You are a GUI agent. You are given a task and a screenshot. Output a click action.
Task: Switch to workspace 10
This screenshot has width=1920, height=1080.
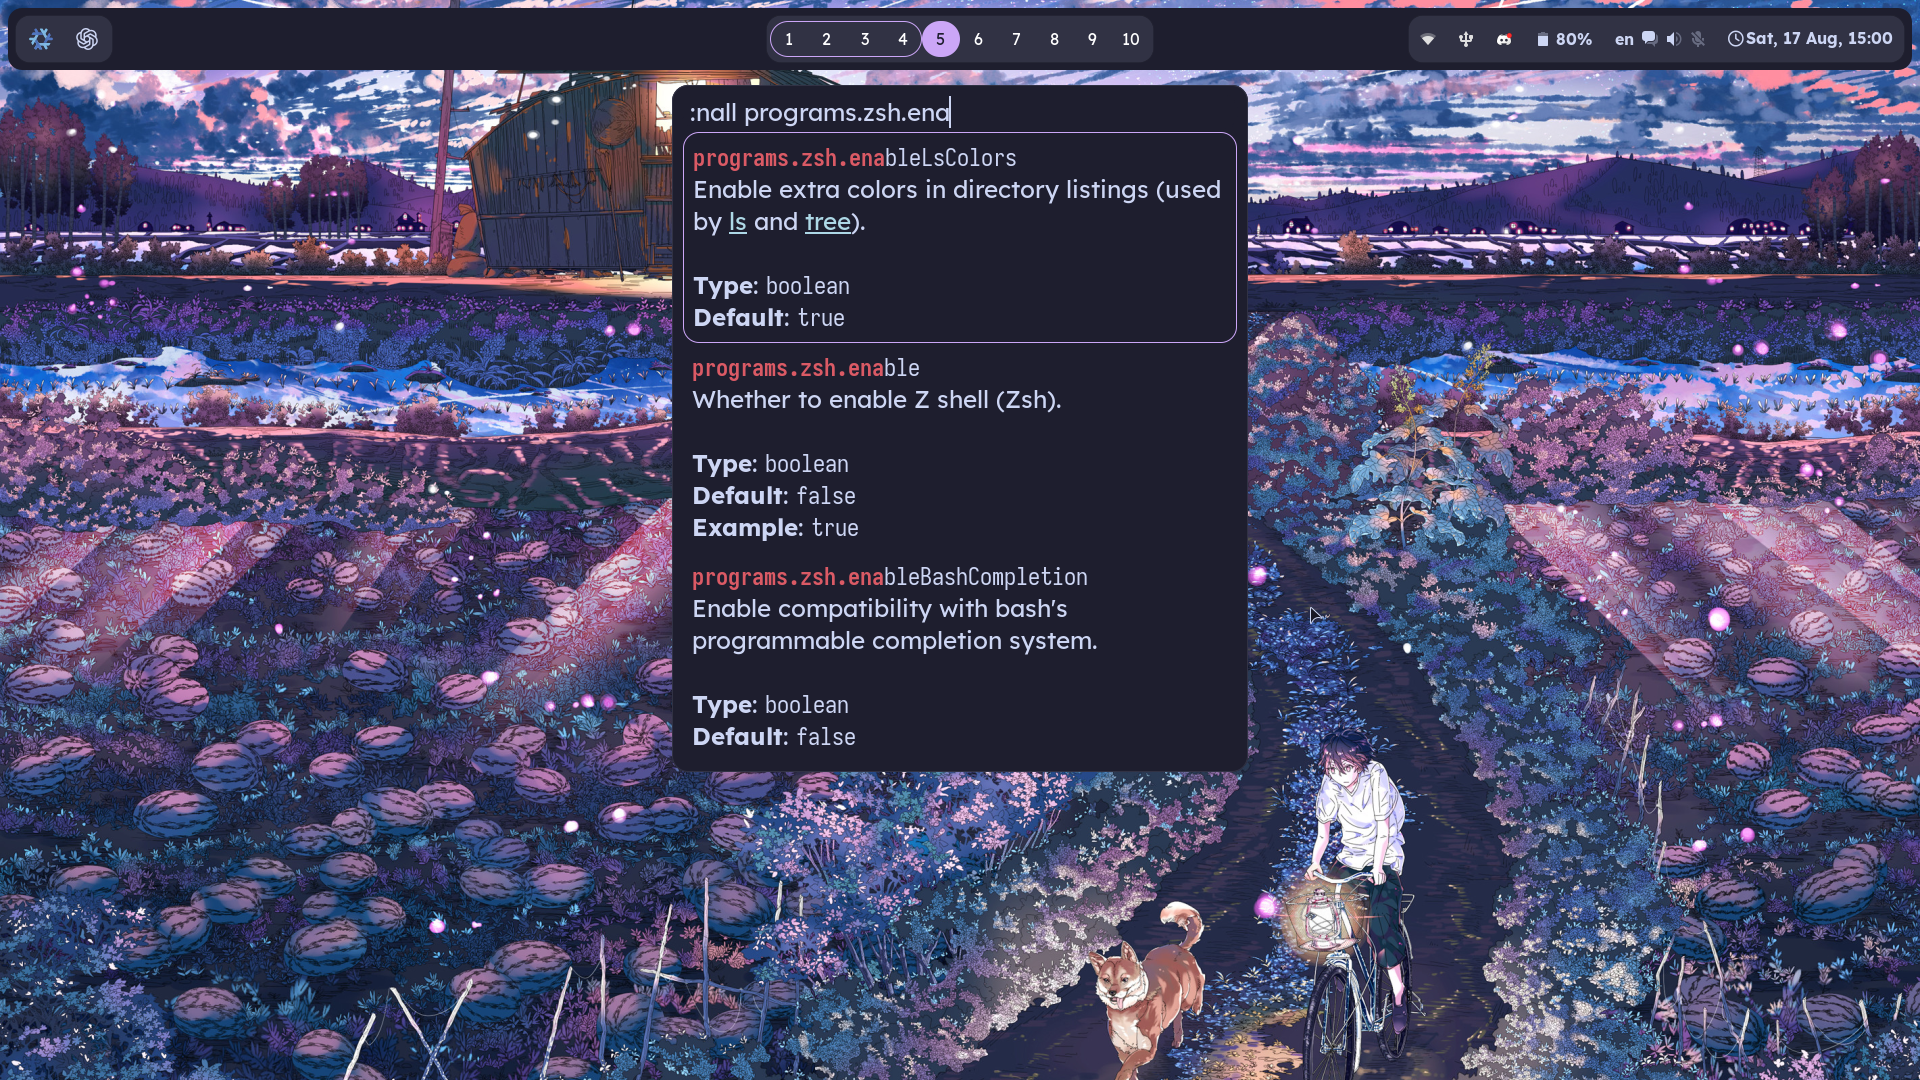click(x=1130, y=39)
